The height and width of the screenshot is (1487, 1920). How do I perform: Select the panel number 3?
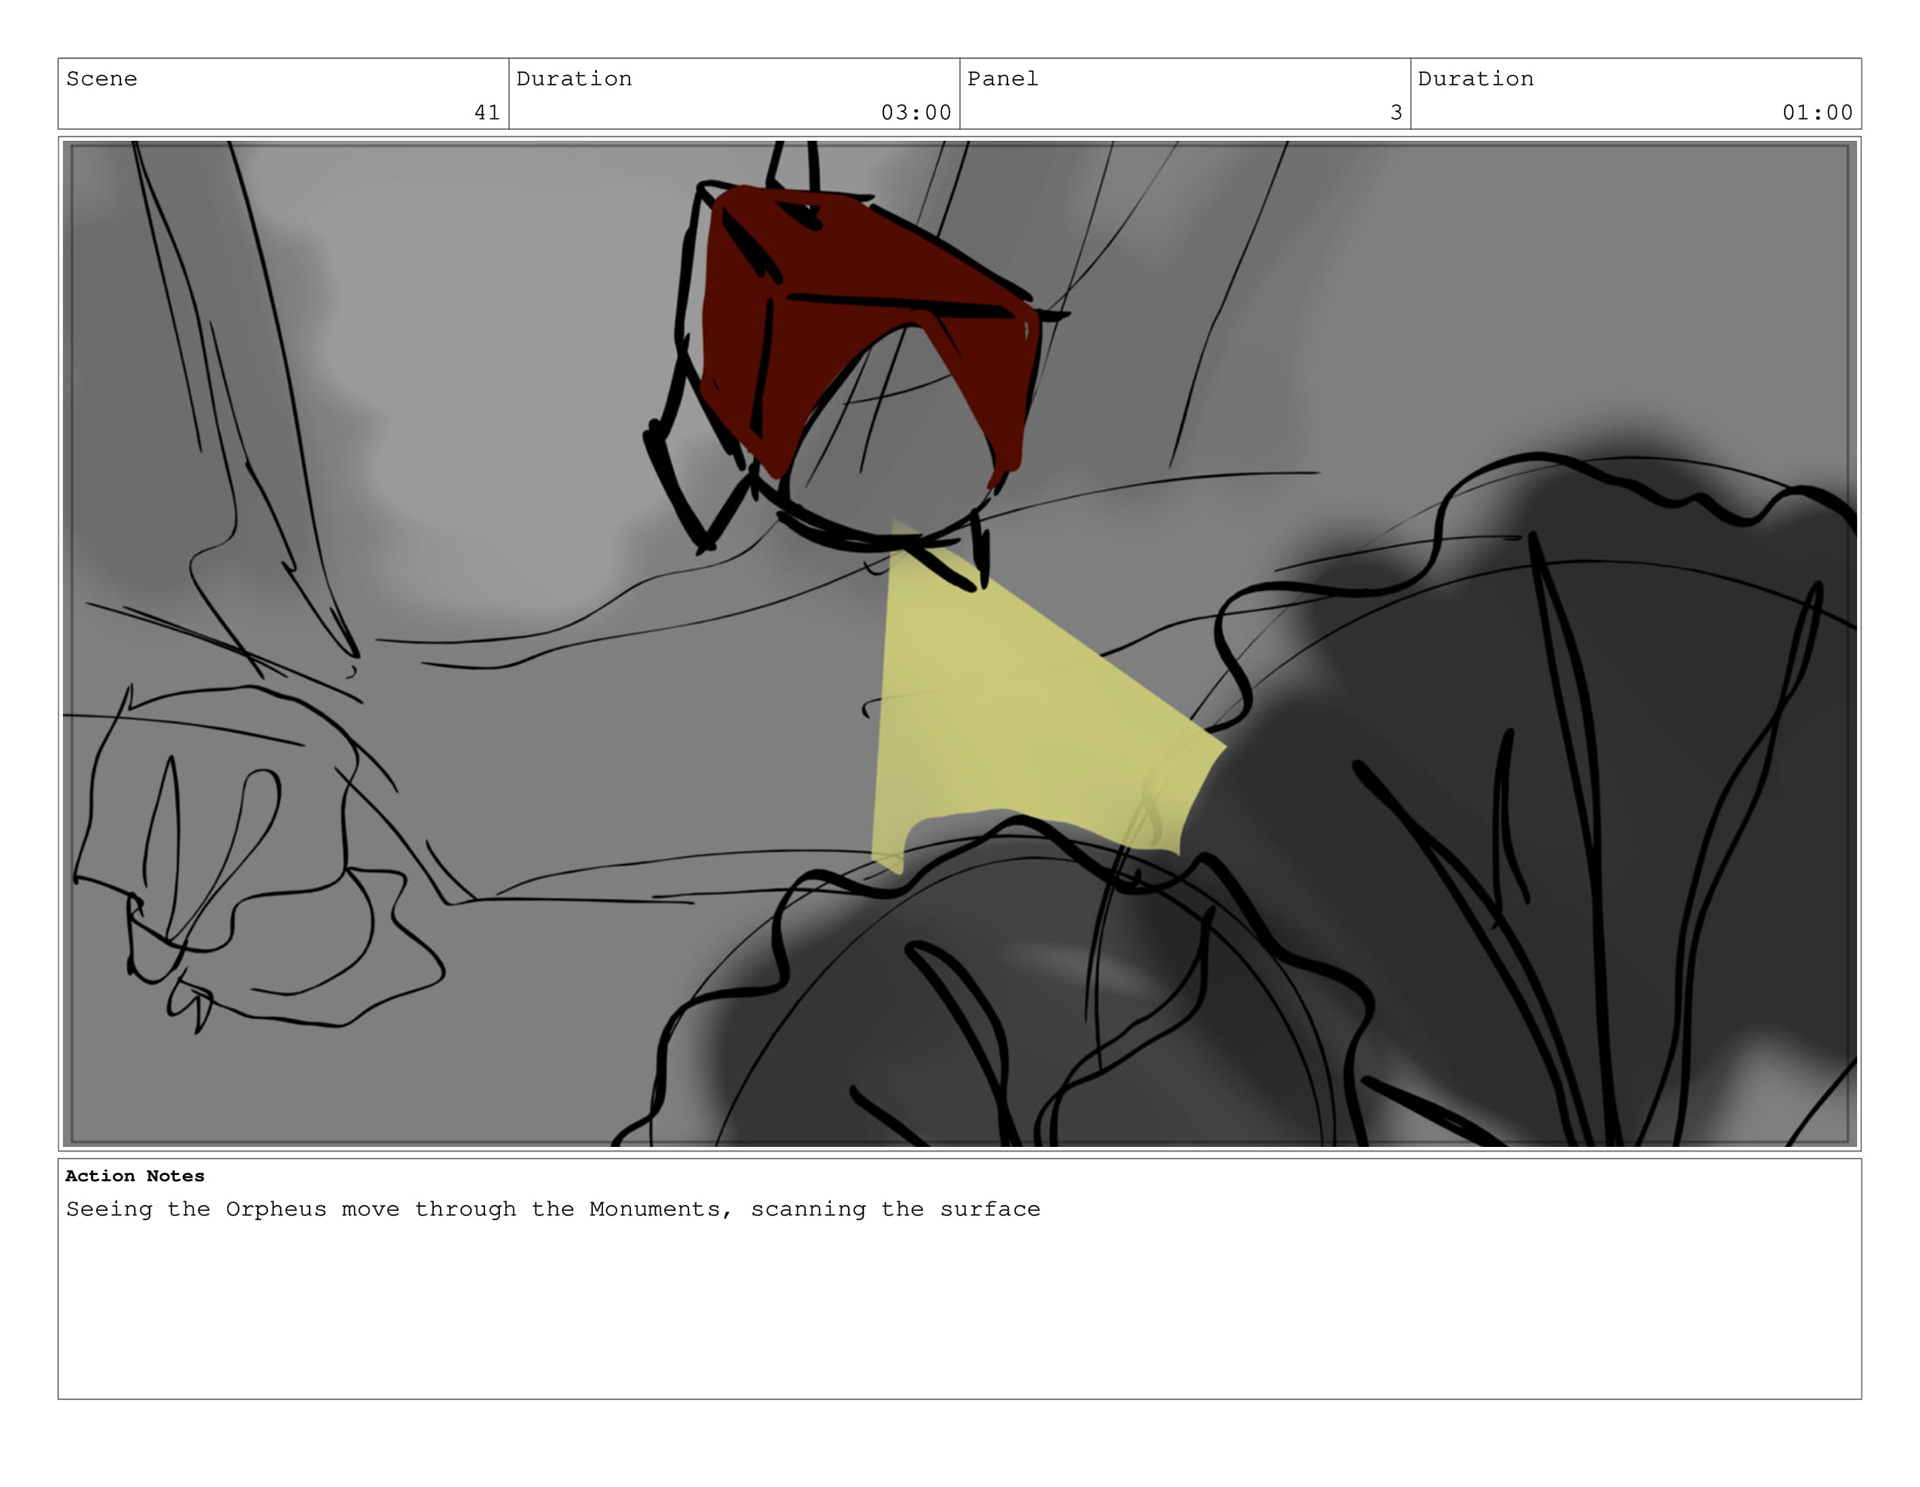point(1395,113)
